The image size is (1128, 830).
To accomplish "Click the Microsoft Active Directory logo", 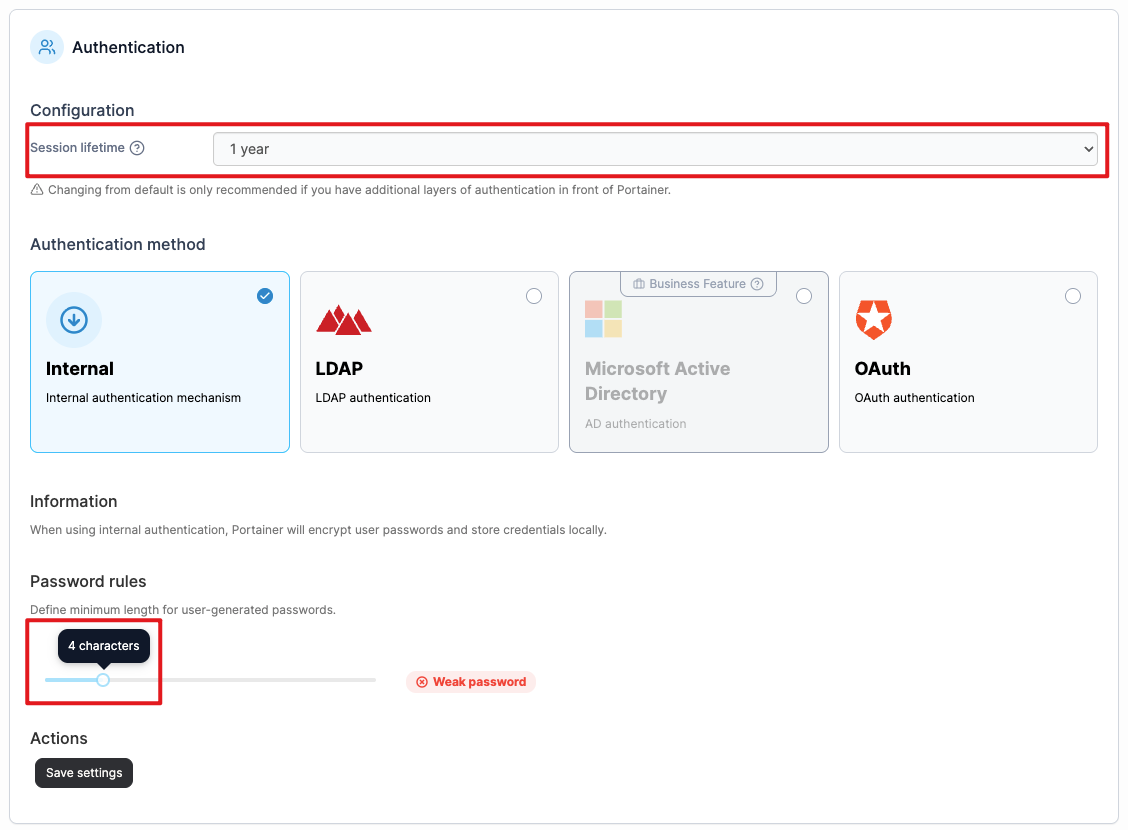I will click(x=604, y=319).
